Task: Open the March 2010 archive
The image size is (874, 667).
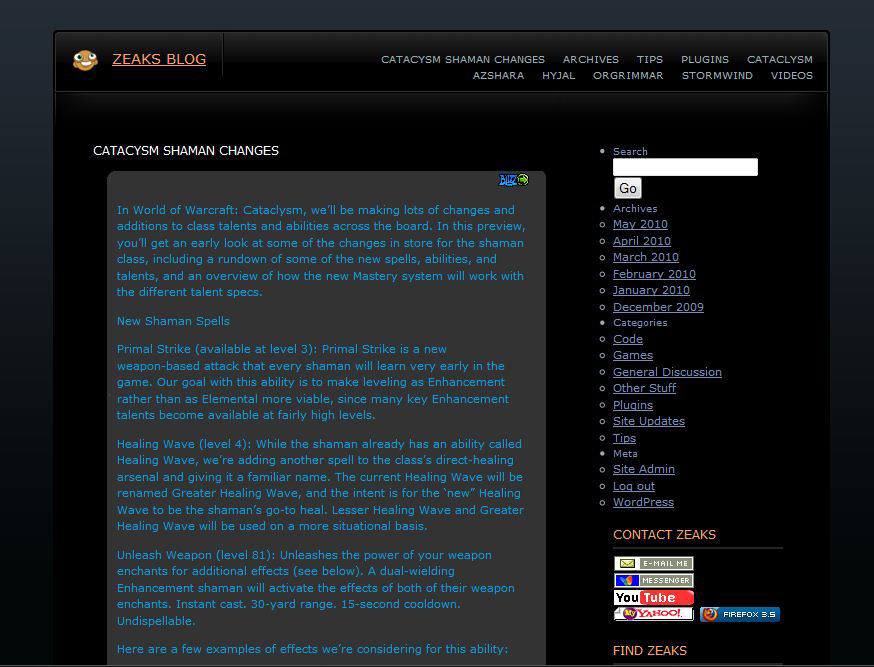Action: pyautogui.click(x=645, y=257)
